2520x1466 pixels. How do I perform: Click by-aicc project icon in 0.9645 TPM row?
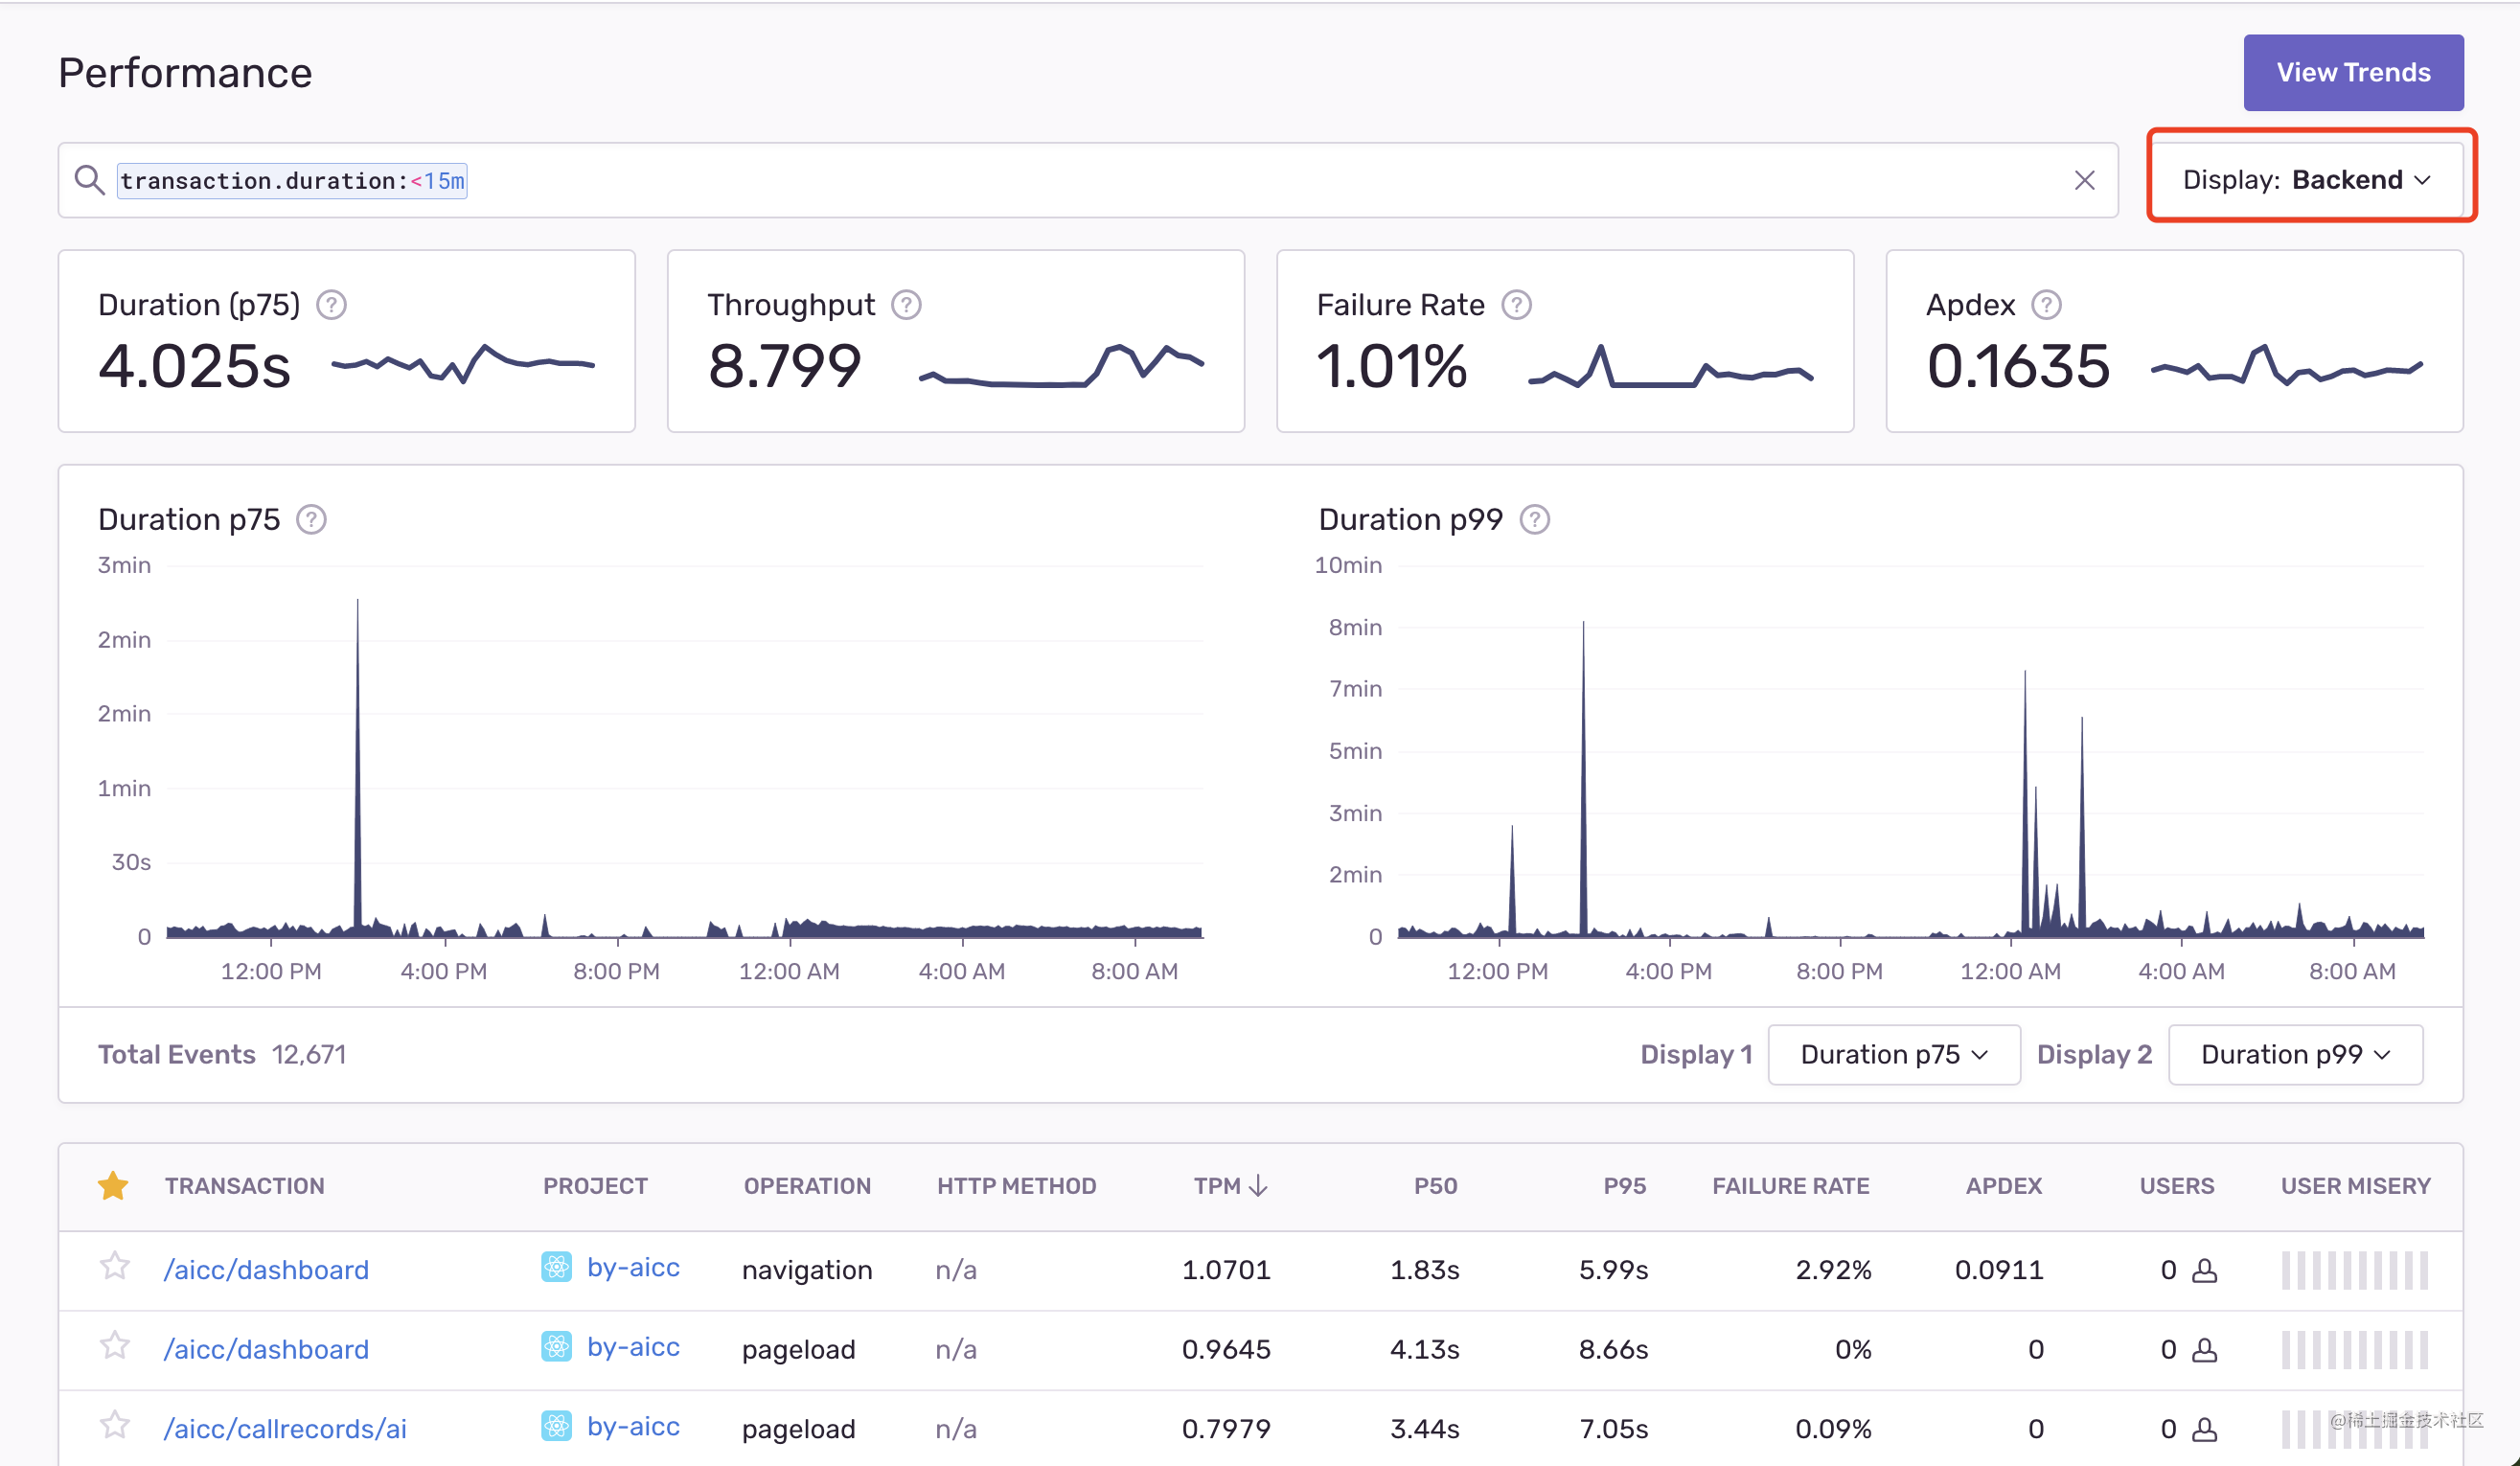(x=556, y=1347)
